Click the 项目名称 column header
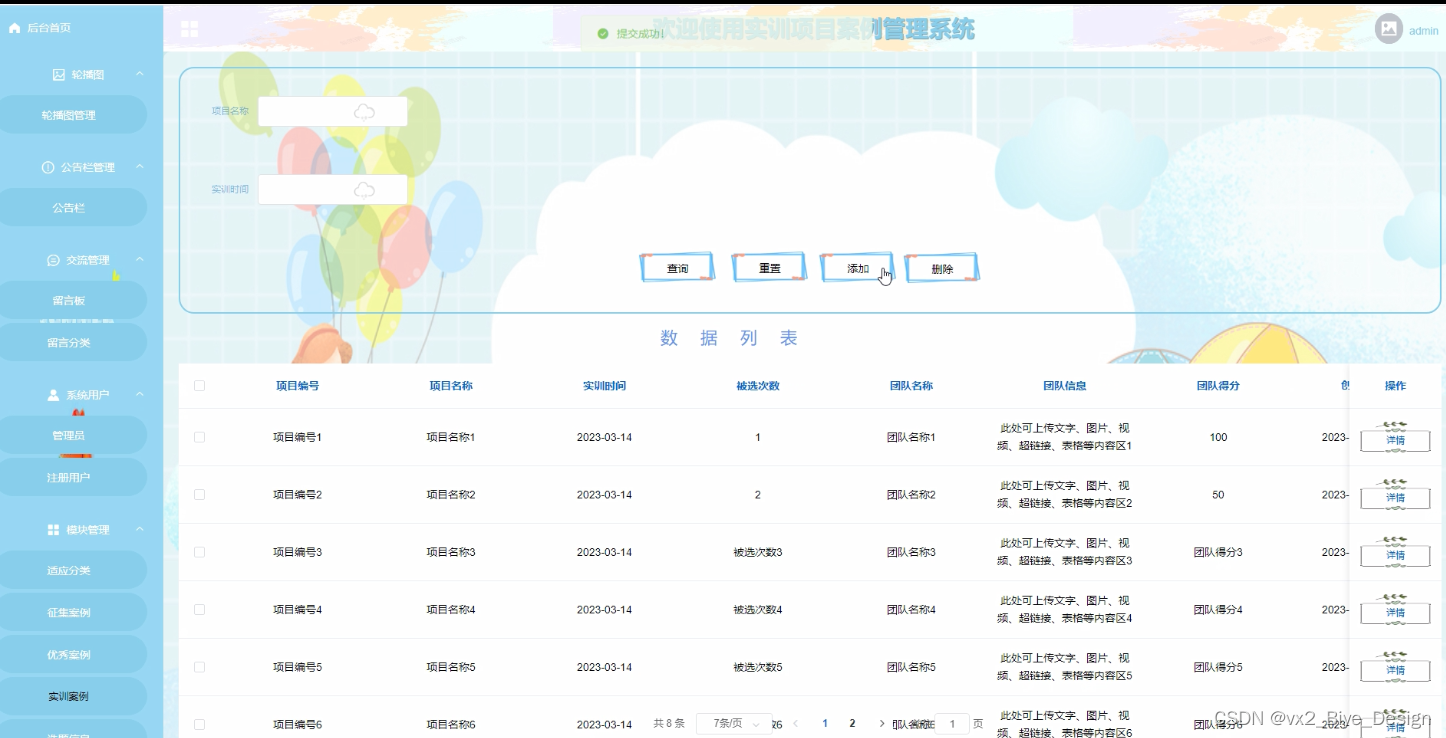 [x=451, y=385]
